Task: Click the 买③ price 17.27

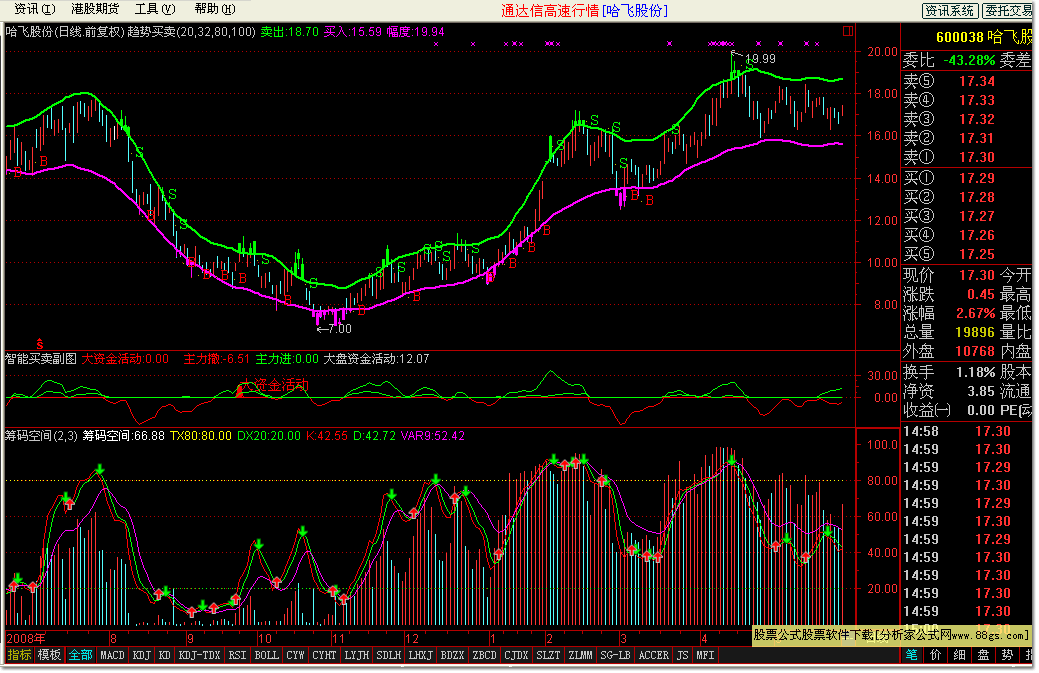Action: 977,217
